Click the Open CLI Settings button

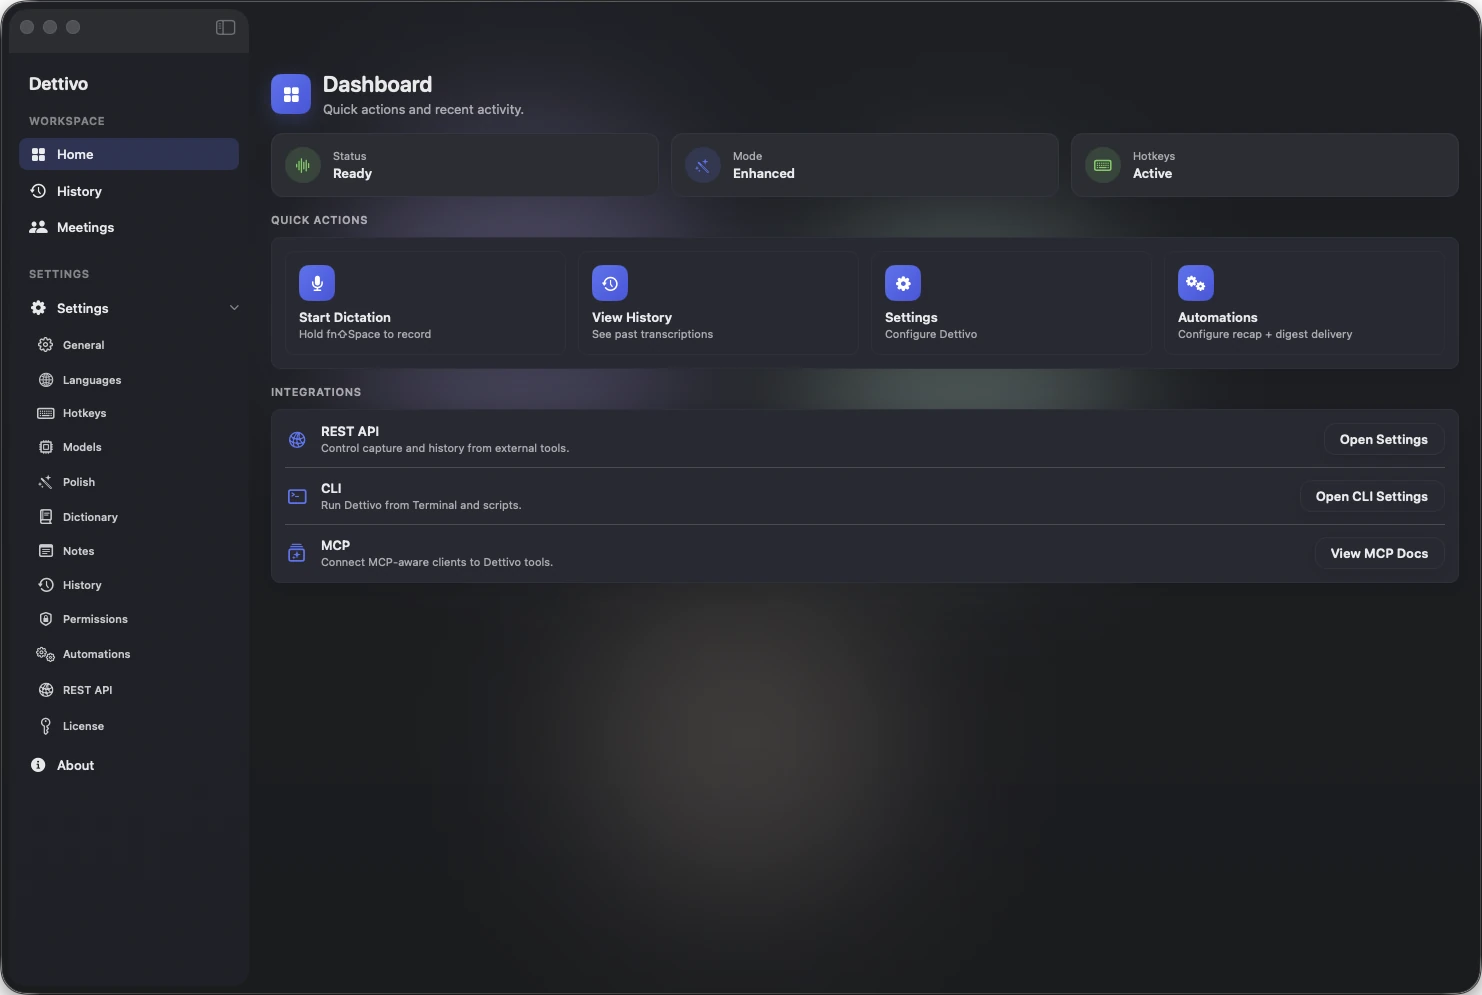pos(1372,496)
